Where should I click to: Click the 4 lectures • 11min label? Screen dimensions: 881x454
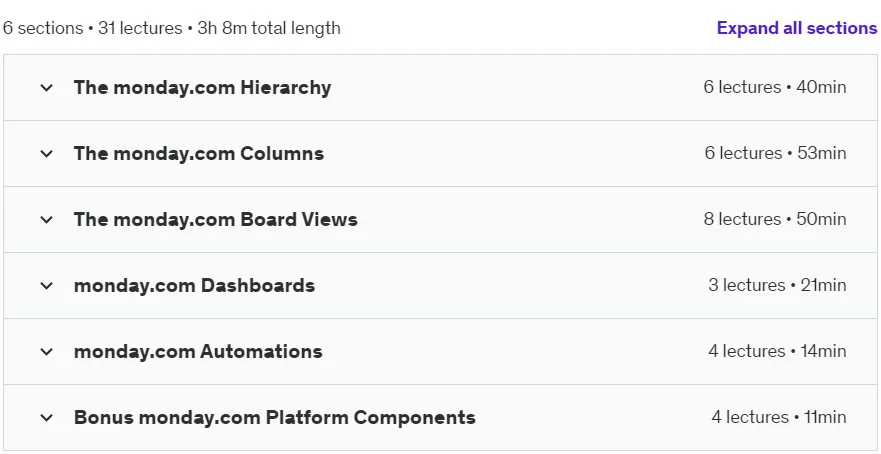pyautogui.click(x=779, y=417)
